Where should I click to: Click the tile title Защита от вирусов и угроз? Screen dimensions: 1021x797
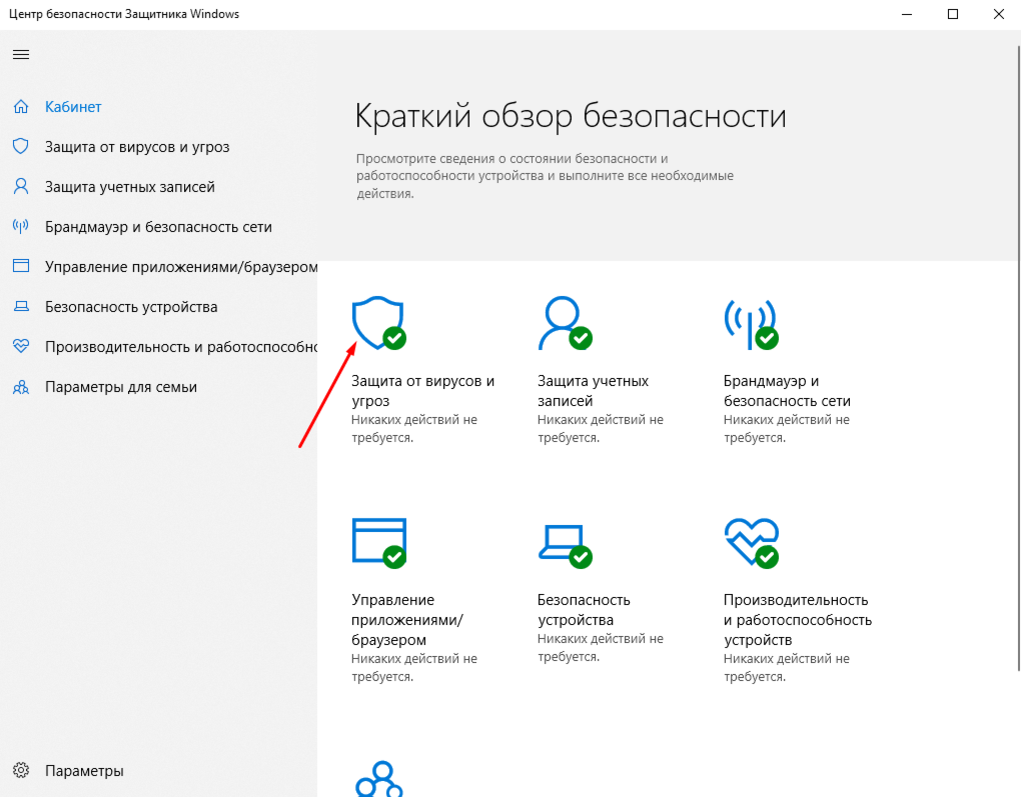point(423,391)
